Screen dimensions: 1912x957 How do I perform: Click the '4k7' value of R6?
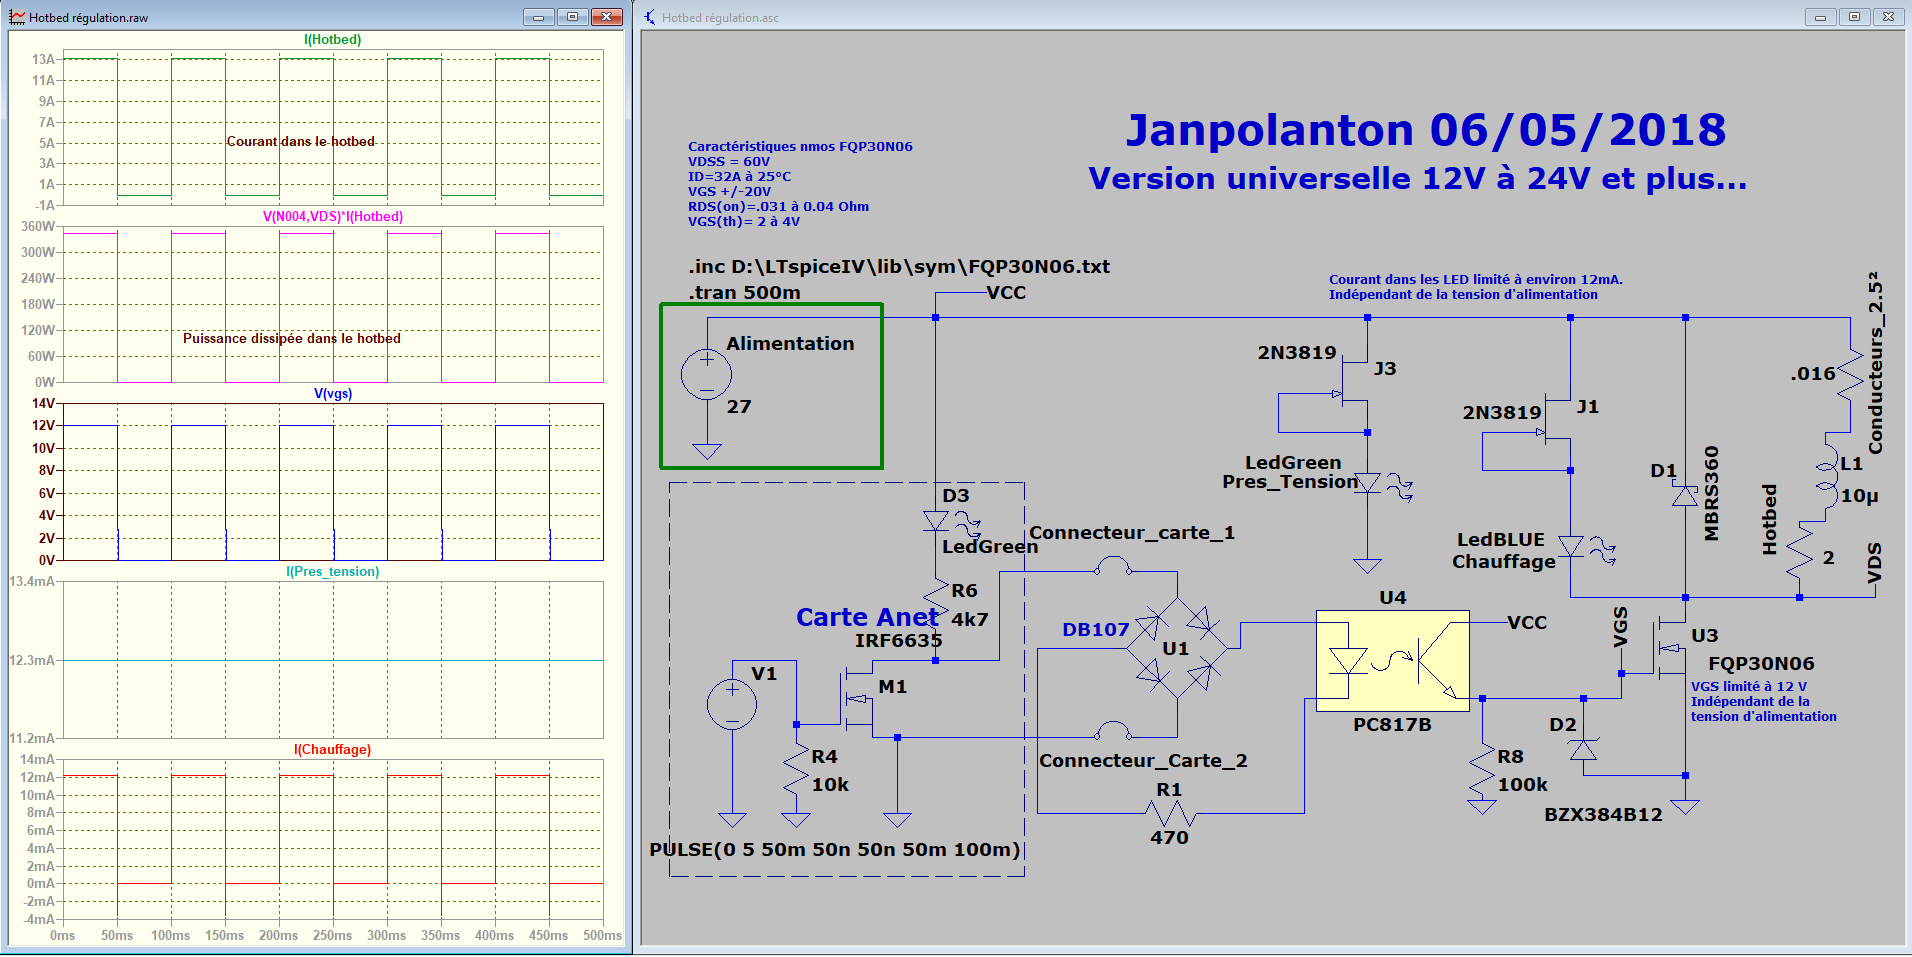tap(969, 620)
